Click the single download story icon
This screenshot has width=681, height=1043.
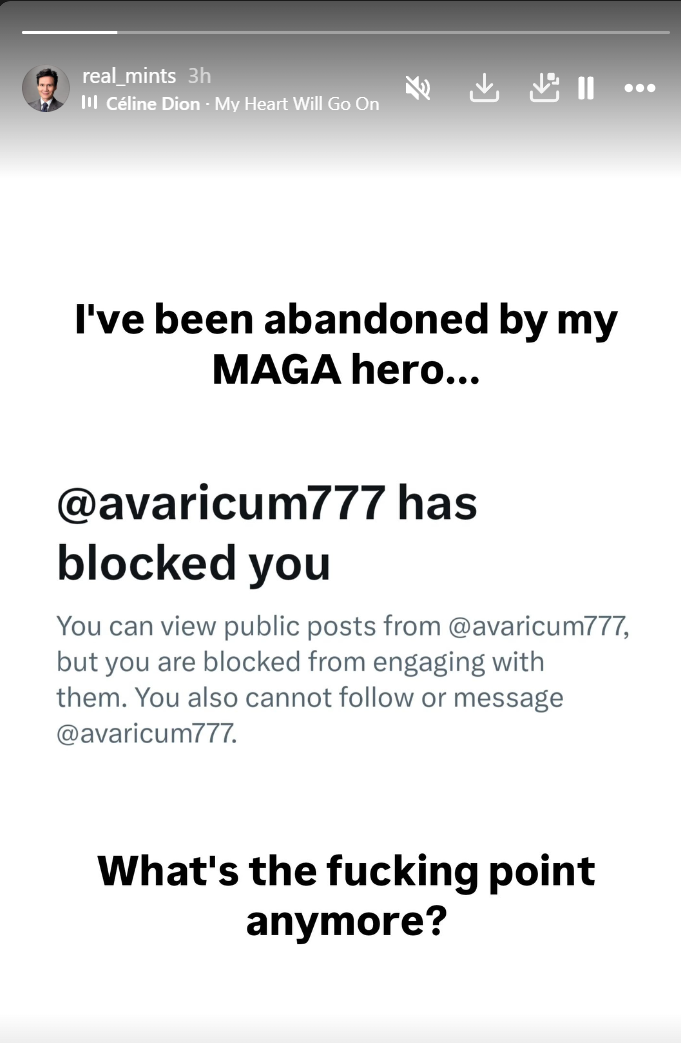pos(484,88)
